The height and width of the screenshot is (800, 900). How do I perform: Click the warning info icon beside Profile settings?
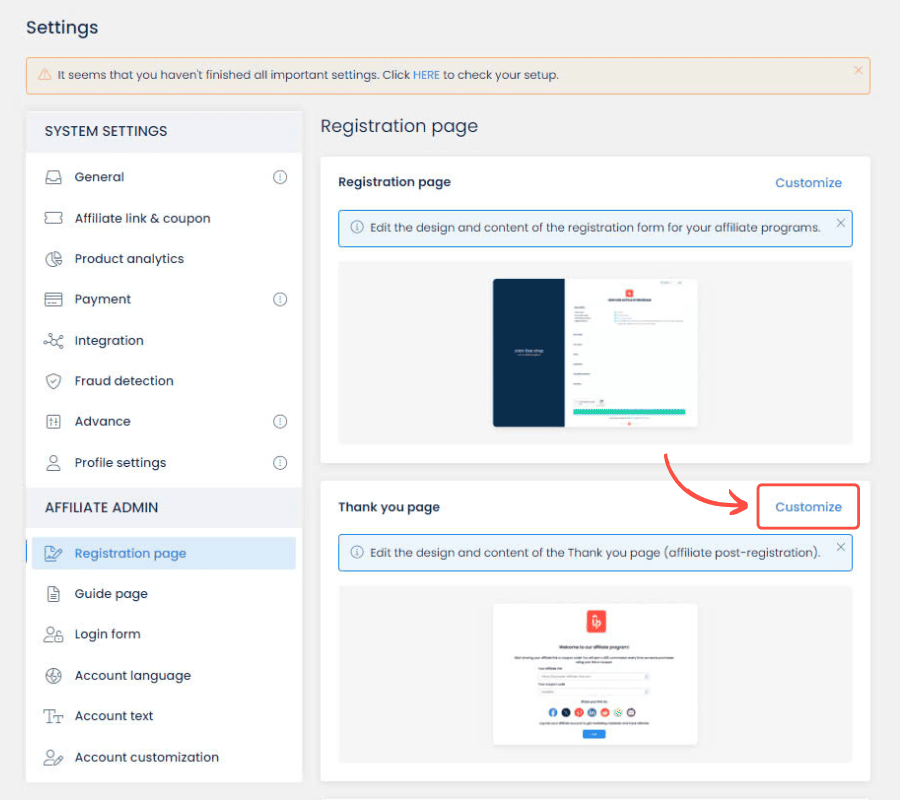280,463
